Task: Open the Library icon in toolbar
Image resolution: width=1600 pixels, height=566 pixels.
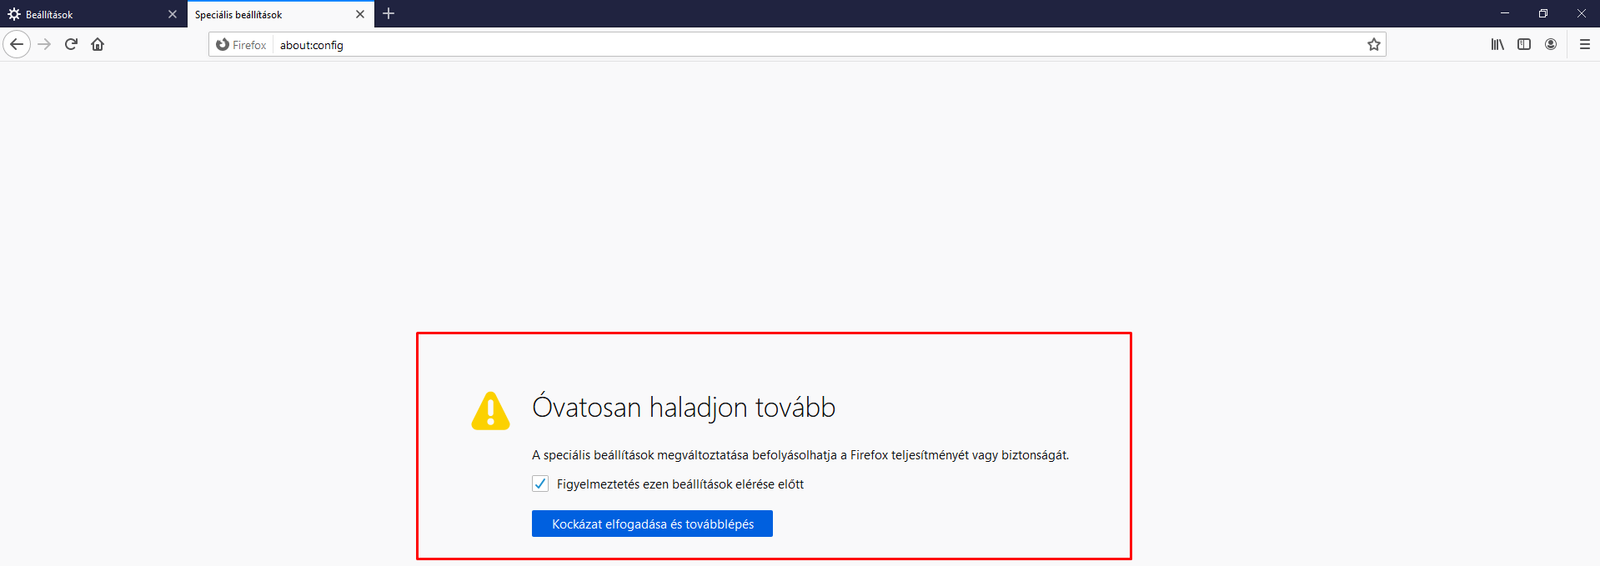Action: click(x=1497, y=44)
